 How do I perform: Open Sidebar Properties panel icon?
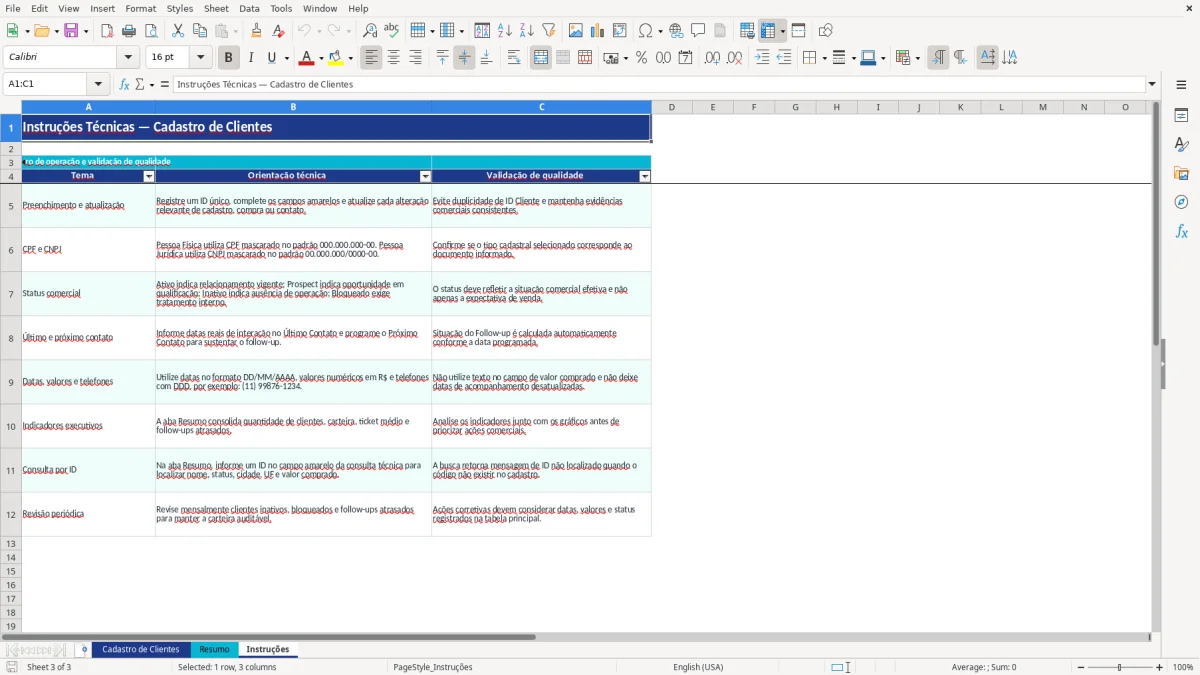[x=1181, y=116]
